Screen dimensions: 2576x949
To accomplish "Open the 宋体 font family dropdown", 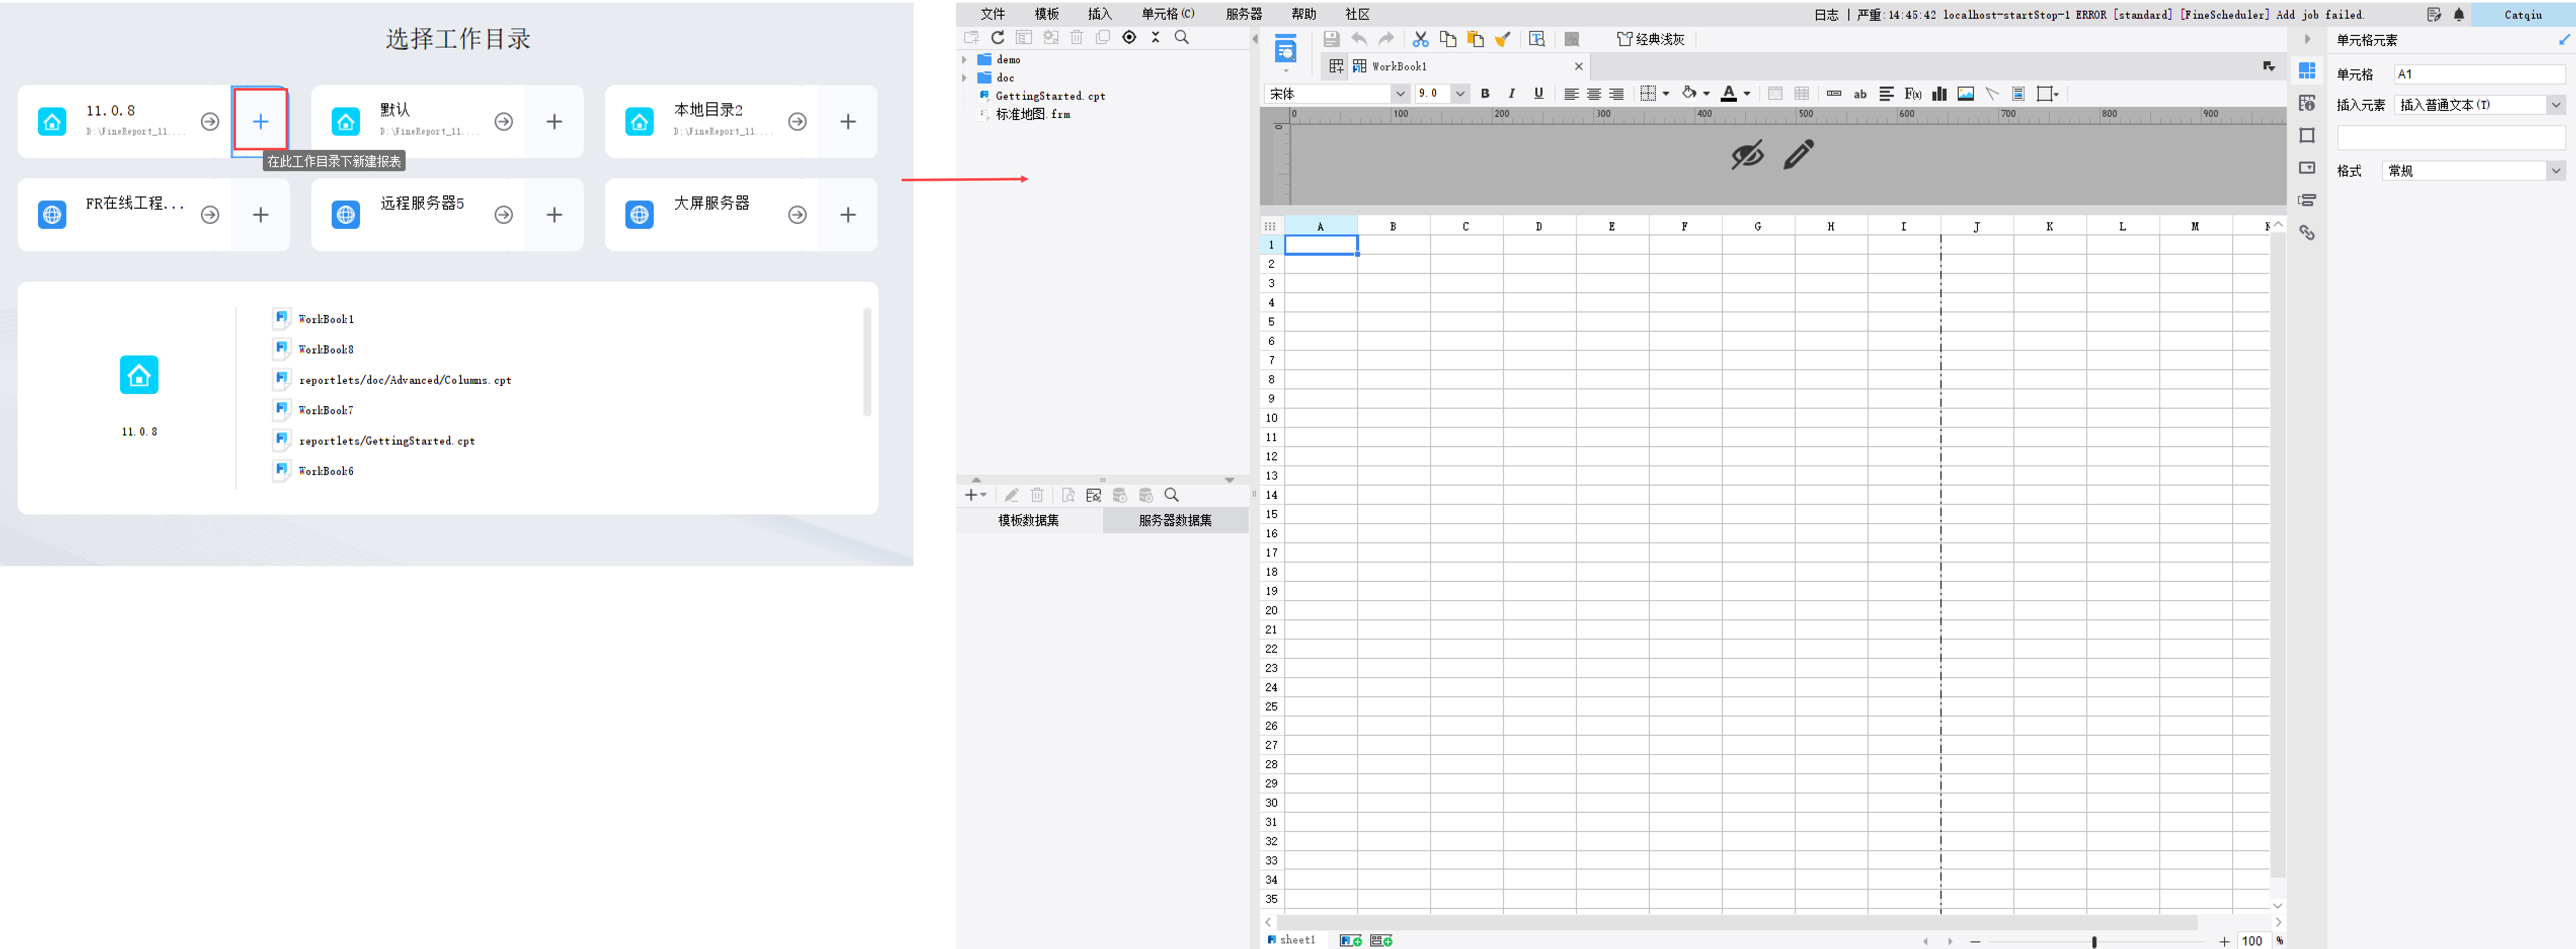I will [x=1400, y=93].
